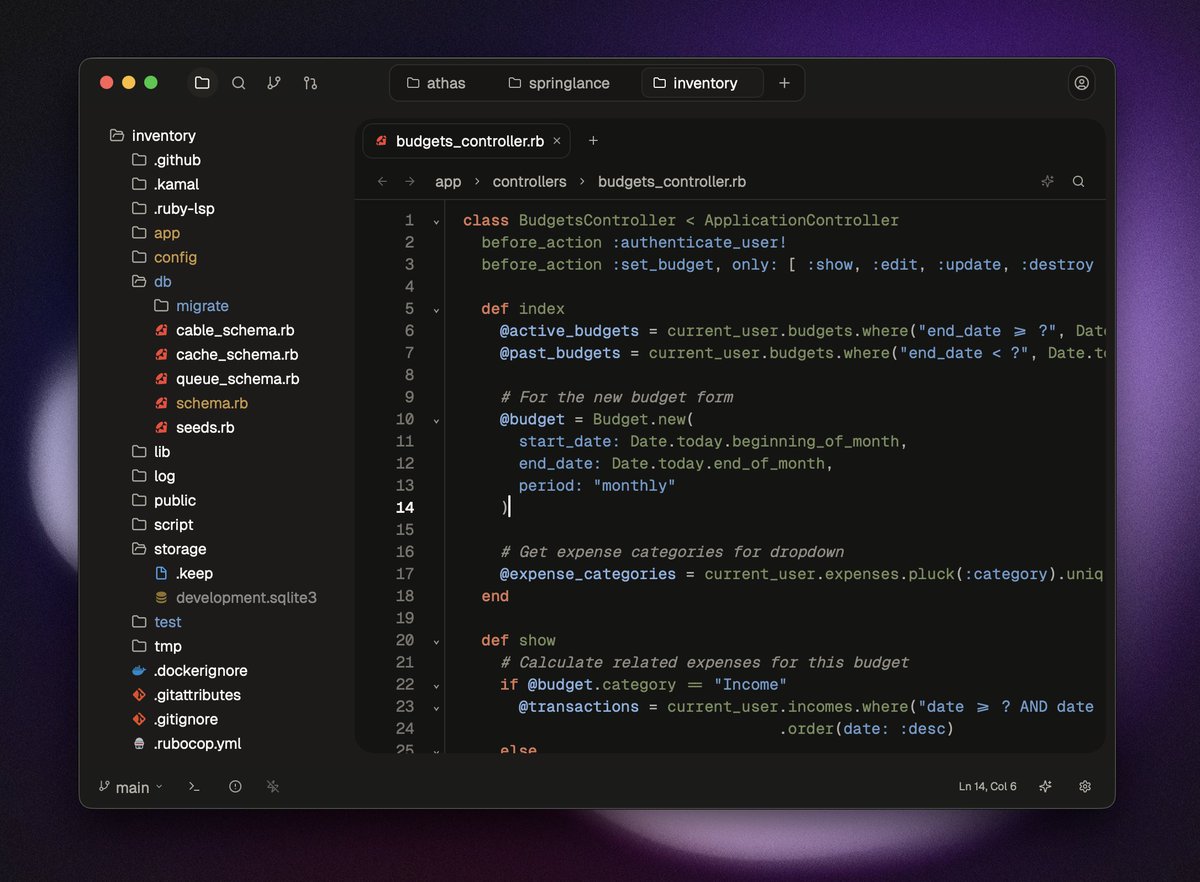Open cable_schema.rb file

click(224, 330)
